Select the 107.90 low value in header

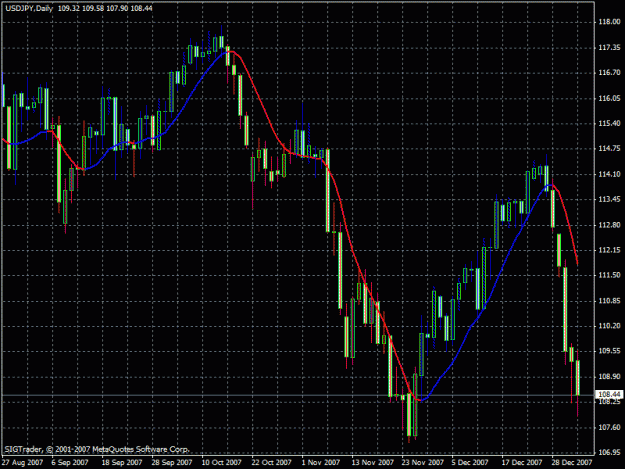click(x=118, y=8)
